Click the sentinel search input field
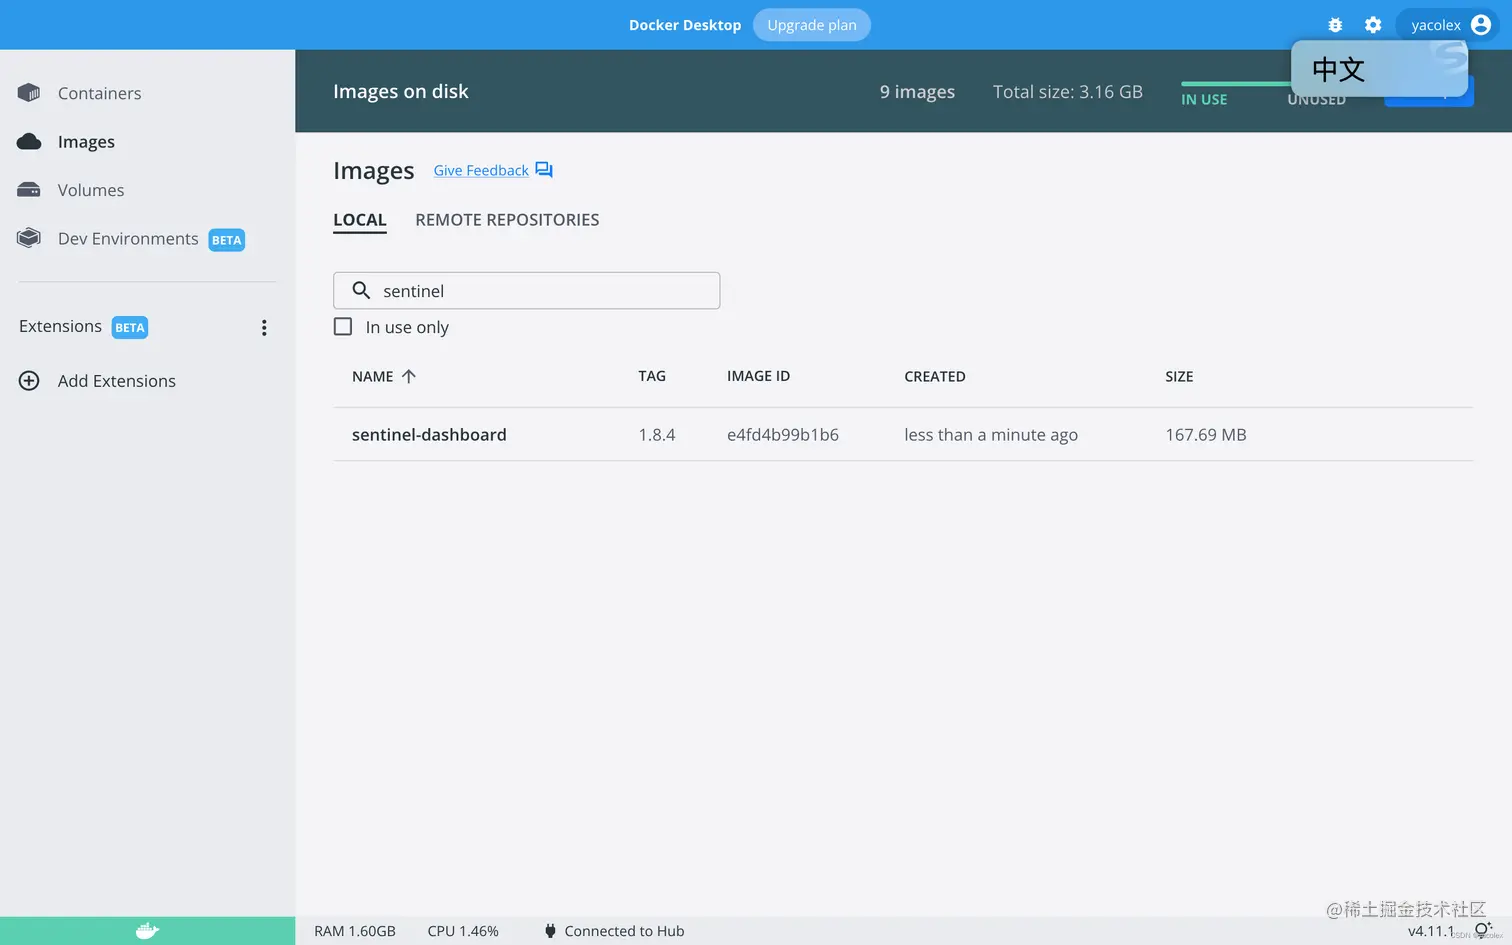Image resolution: width=1512 pixels, height=945 pixels. (526, 291)
